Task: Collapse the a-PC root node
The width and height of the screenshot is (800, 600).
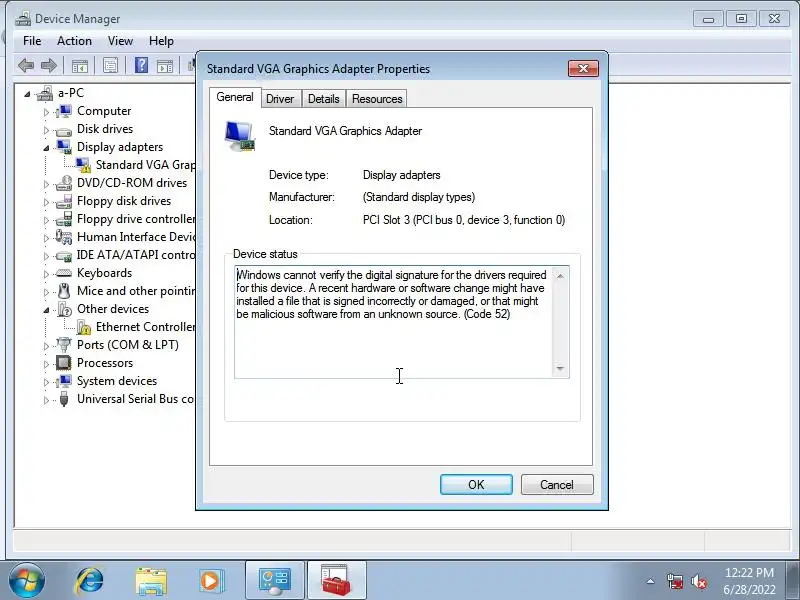Action: 28,94
